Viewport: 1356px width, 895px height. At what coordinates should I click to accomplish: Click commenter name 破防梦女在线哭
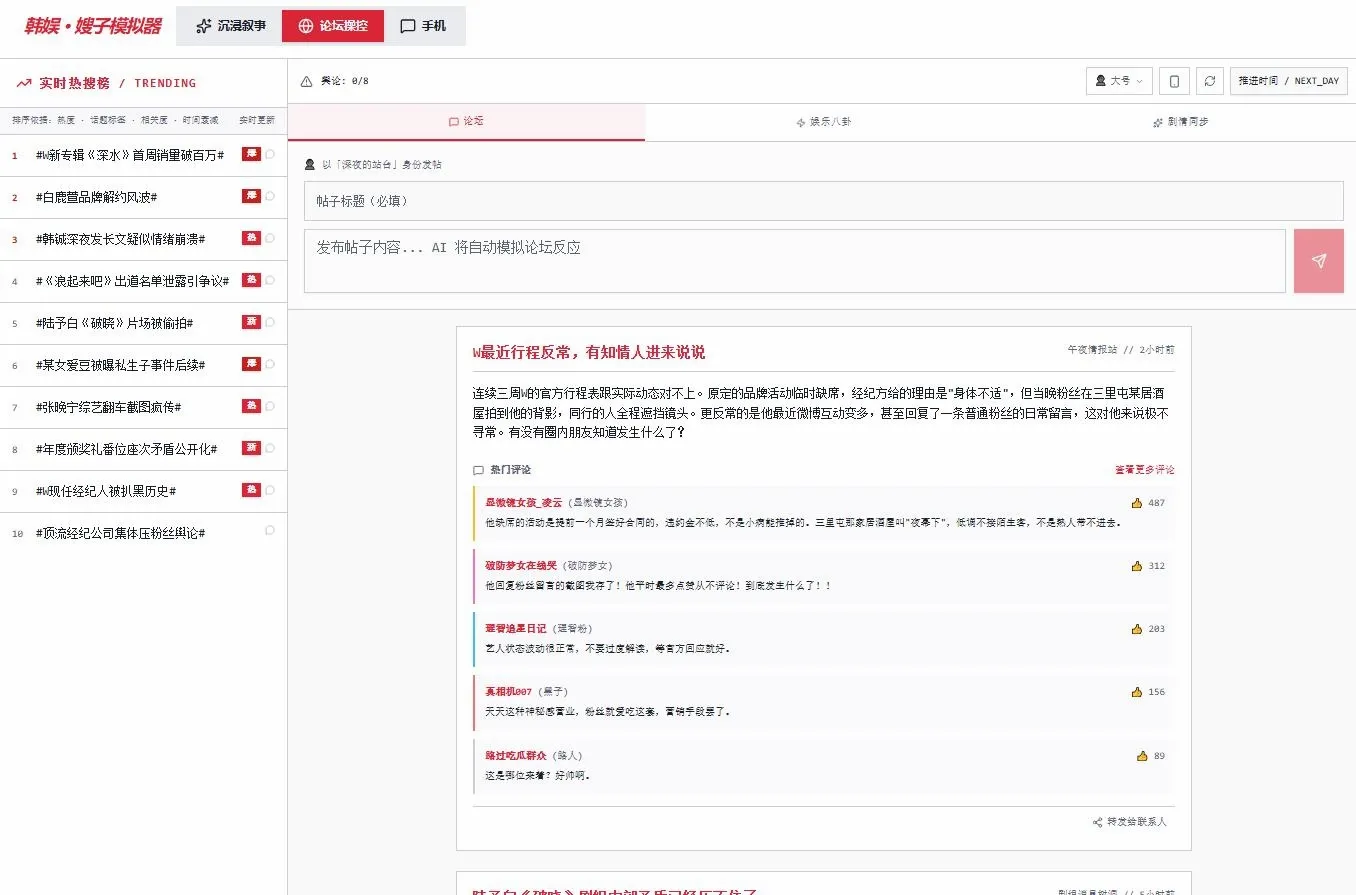coord(521,565)
